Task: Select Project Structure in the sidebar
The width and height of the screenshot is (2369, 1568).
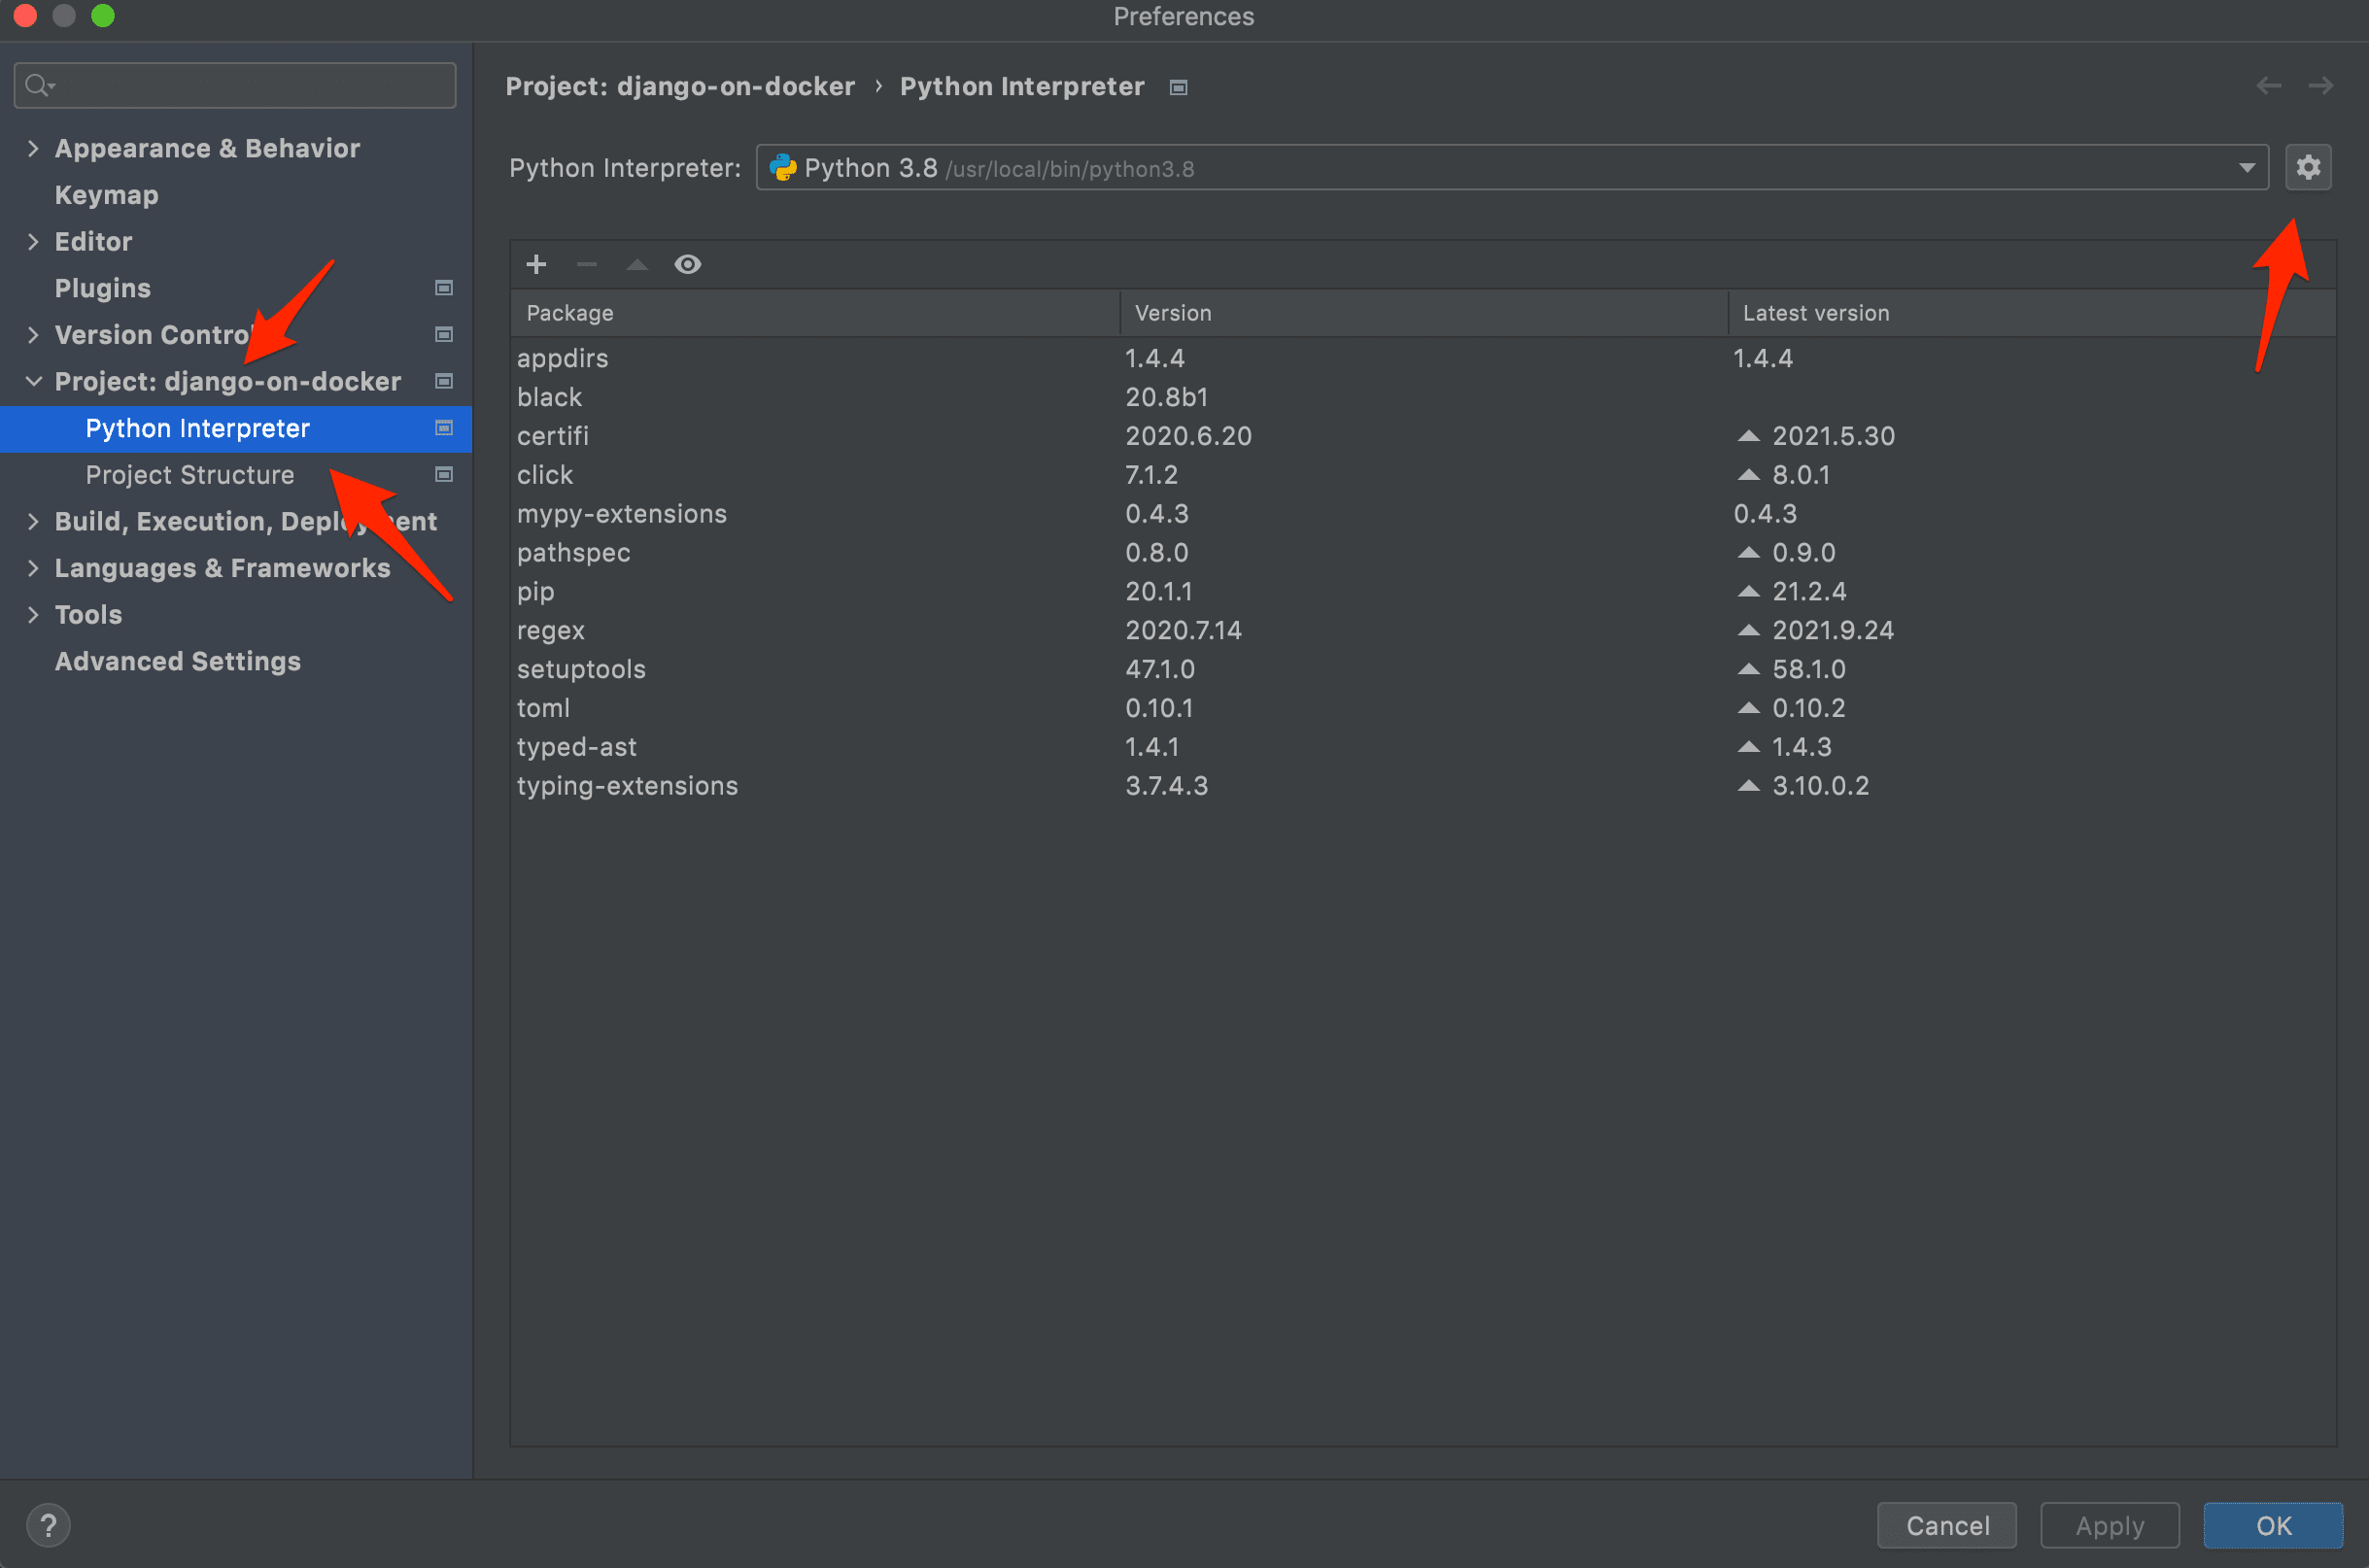Action: tap(189, 474)
